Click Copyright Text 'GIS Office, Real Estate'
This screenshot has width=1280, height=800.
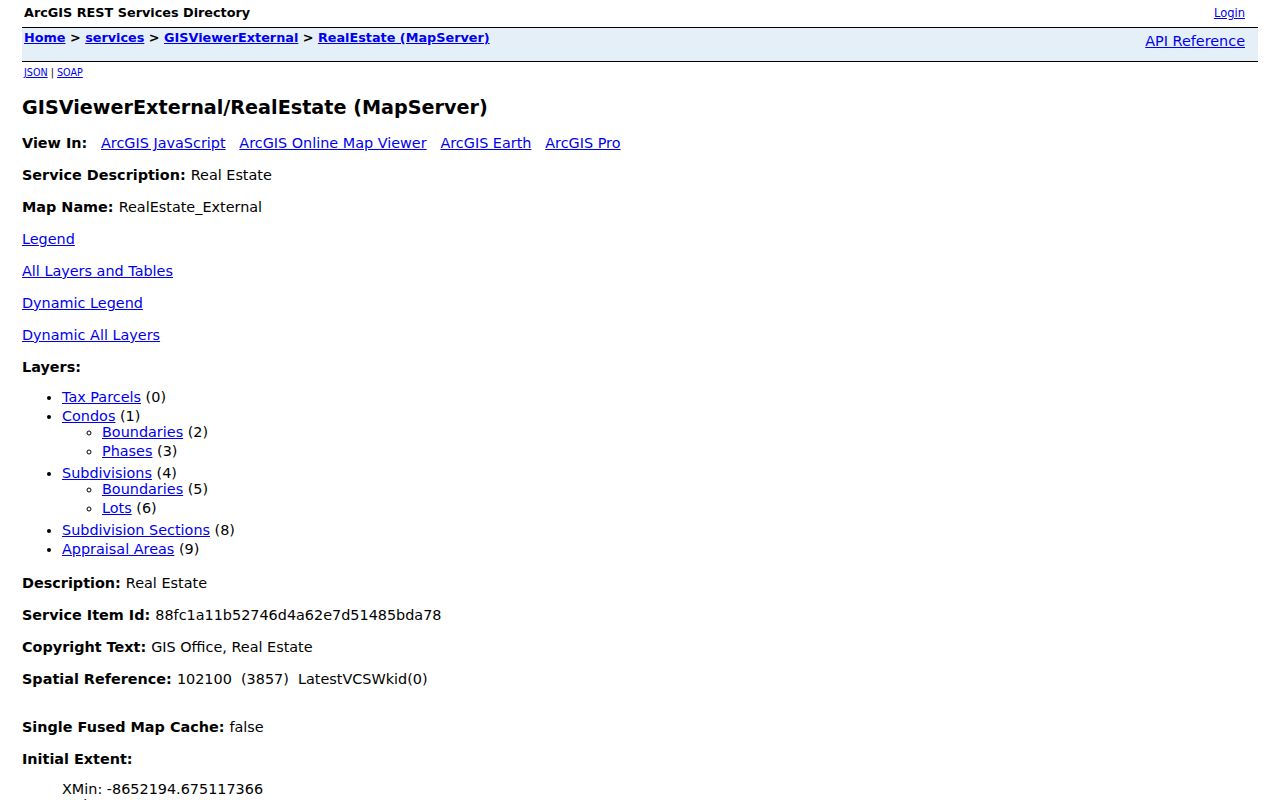(232, 647)
